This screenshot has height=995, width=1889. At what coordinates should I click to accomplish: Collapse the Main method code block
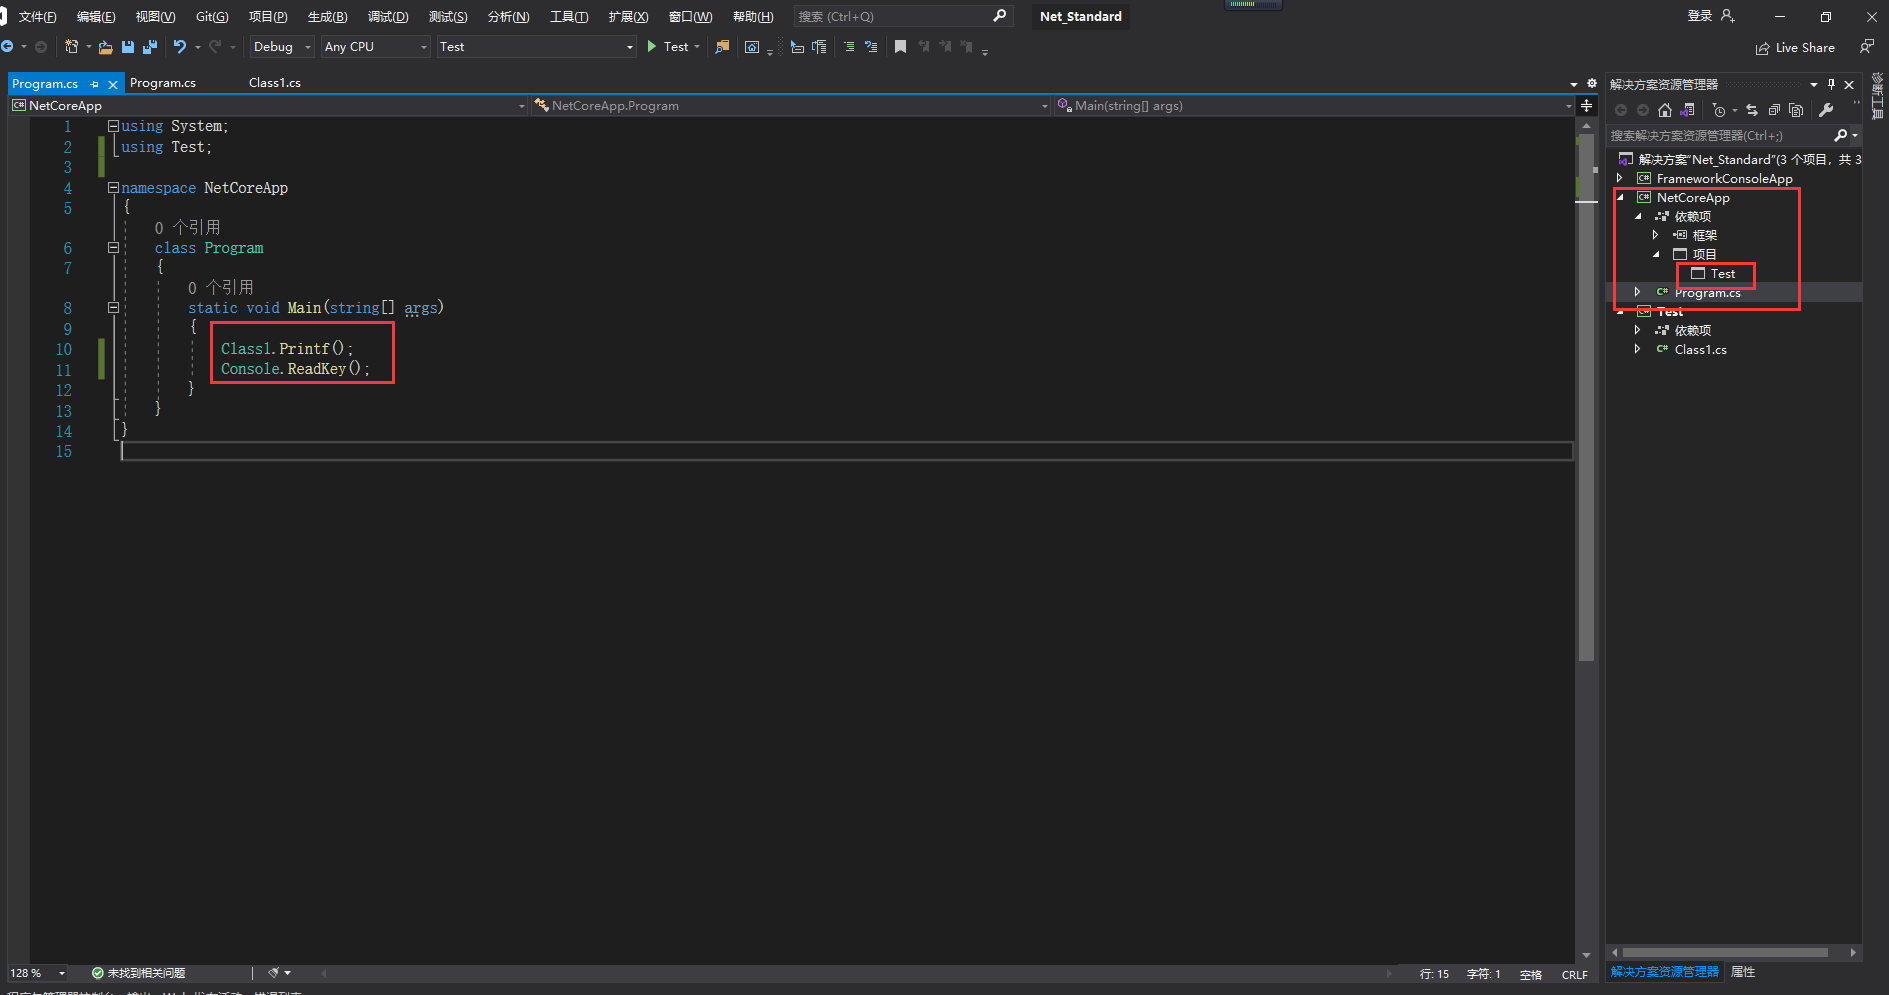click(x=113, y=307)
